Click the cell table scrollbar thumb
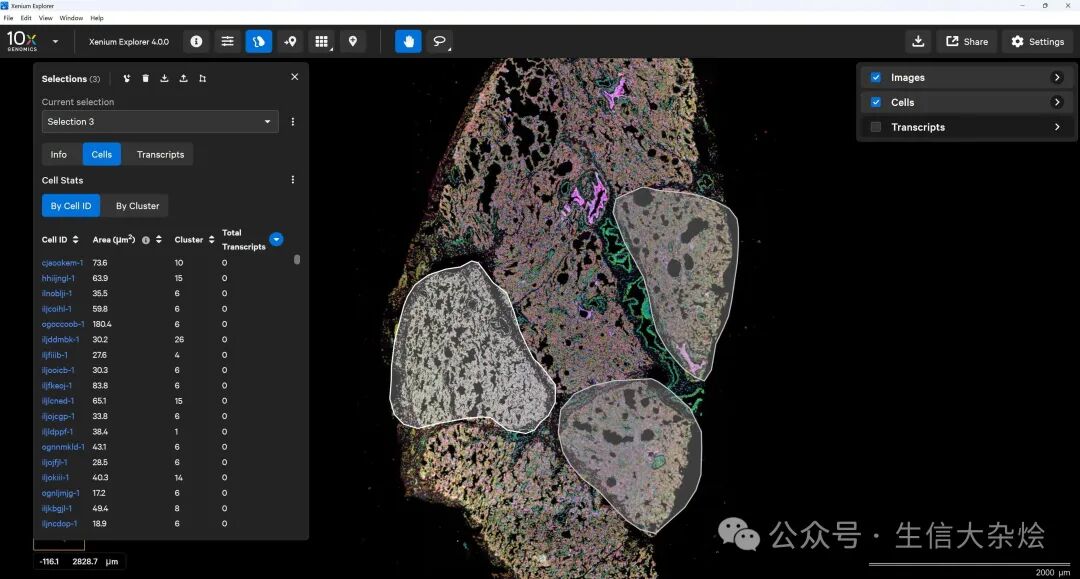 (297, 260)
